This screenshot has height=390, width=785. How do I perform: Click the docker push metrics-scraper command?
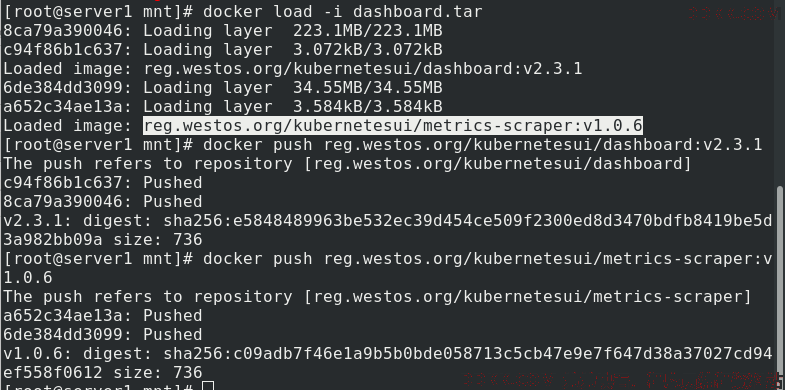coord(488,259)
